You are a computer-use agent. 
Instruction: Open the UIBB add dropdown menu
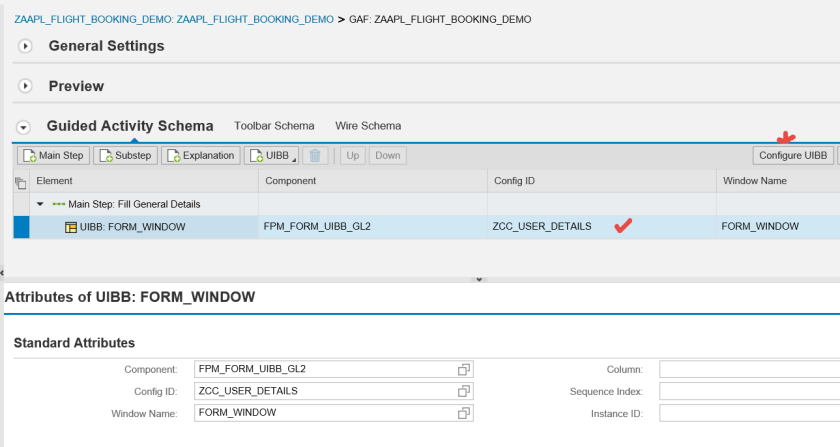click(272, 156)
